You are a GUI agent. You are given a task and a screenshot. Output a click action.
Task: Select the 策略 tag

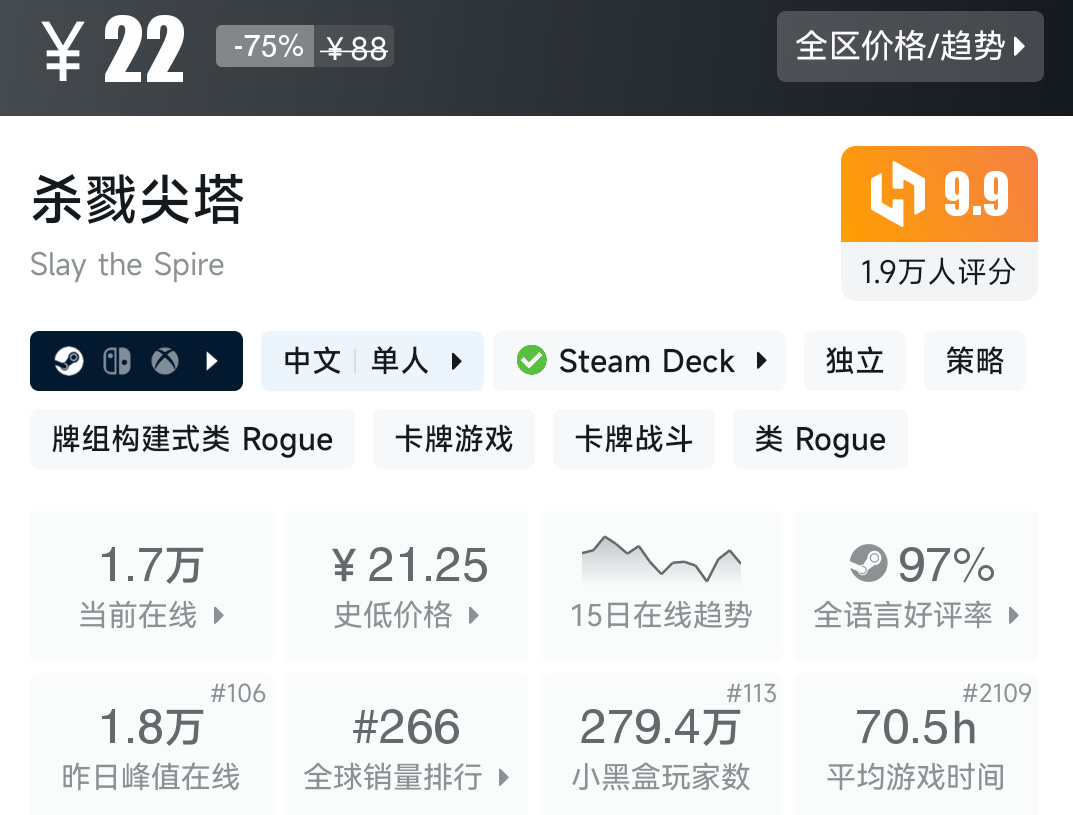(974, 361)
